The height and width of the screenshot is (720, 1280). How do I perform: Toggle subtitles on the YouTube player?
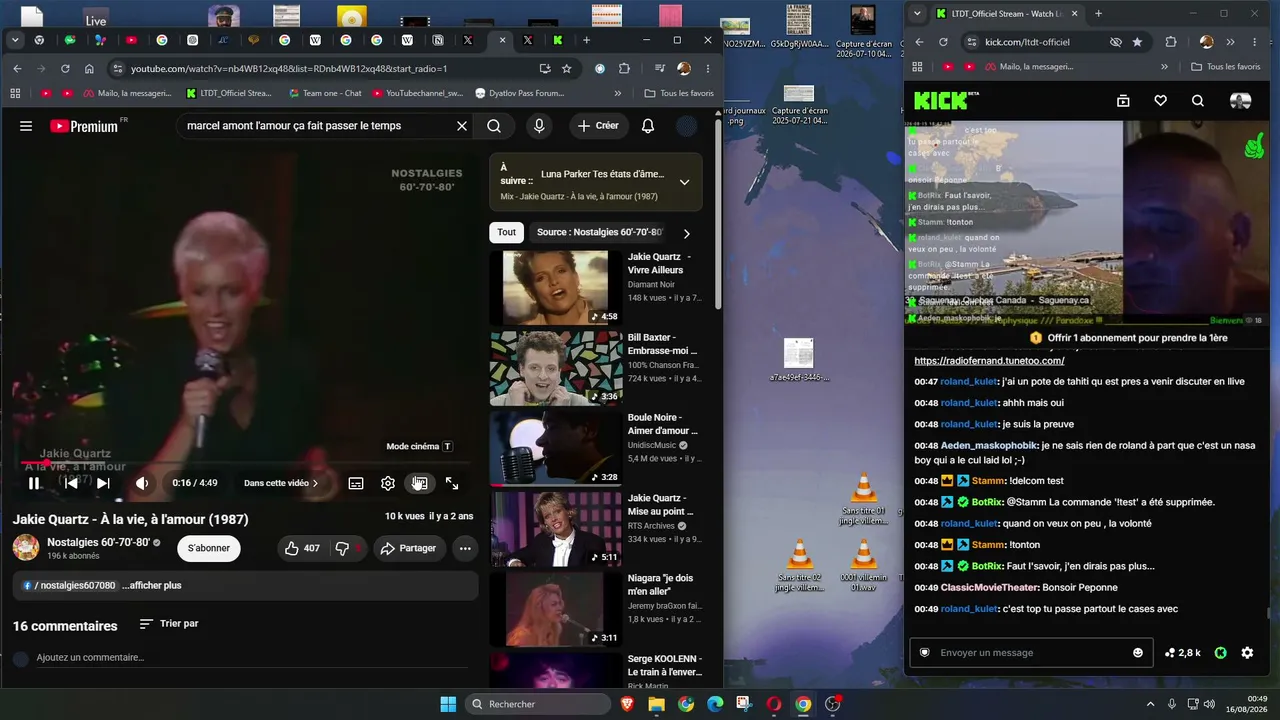coord(356,483)
